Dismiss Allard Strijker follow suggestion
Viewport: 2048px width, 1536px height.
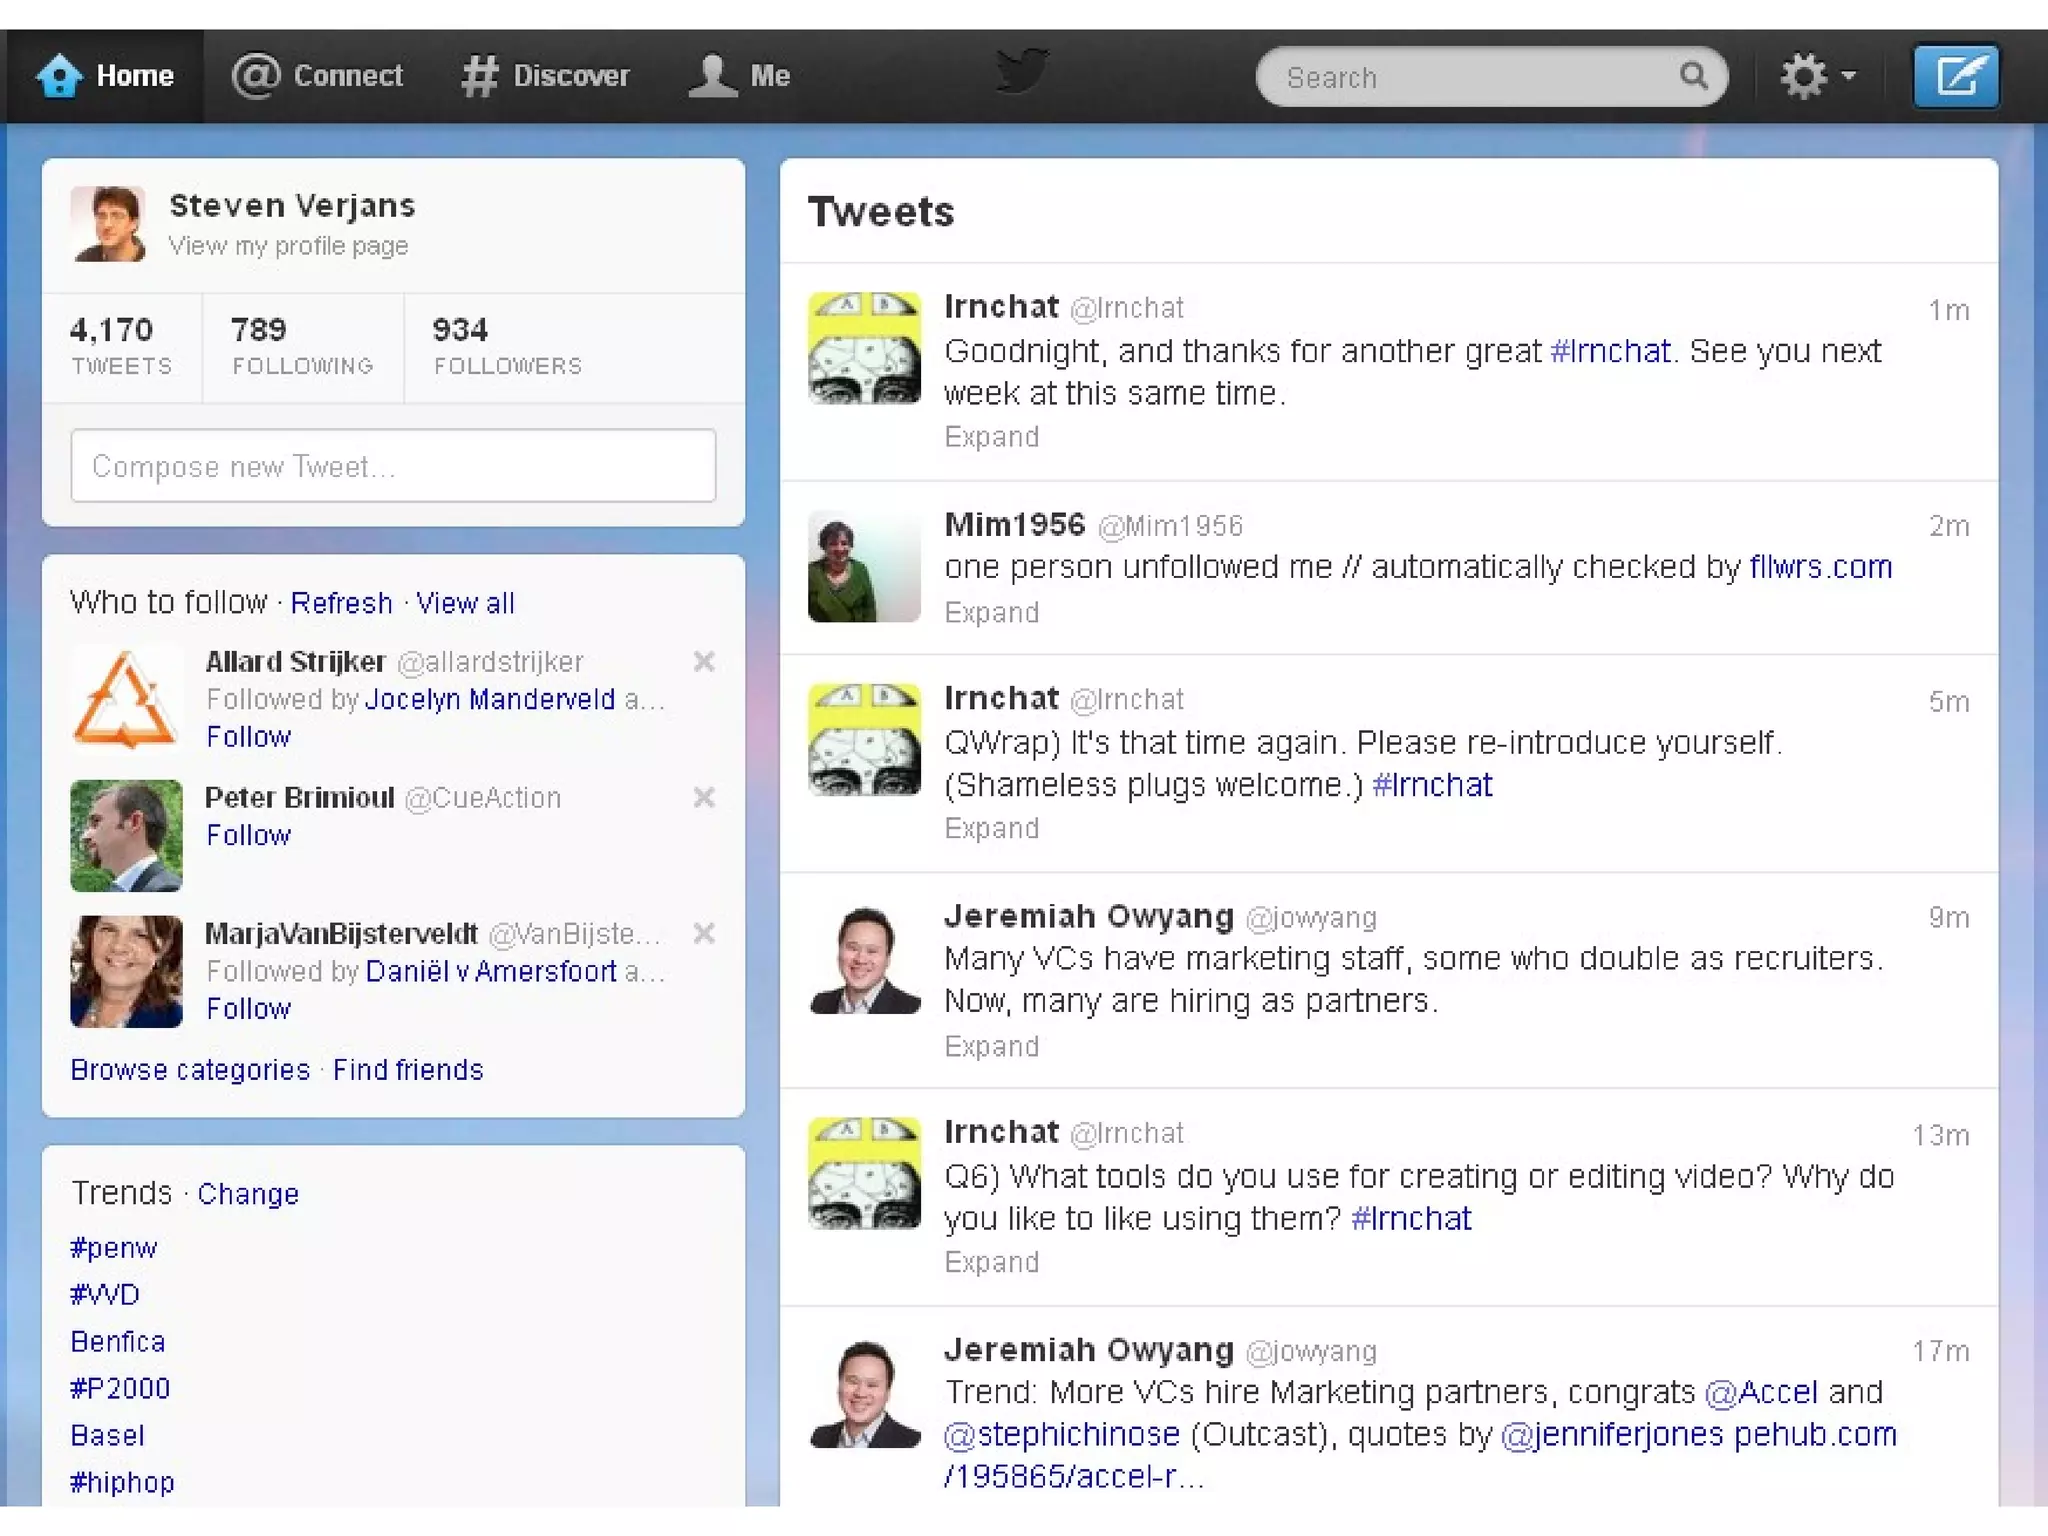point(704,662)
